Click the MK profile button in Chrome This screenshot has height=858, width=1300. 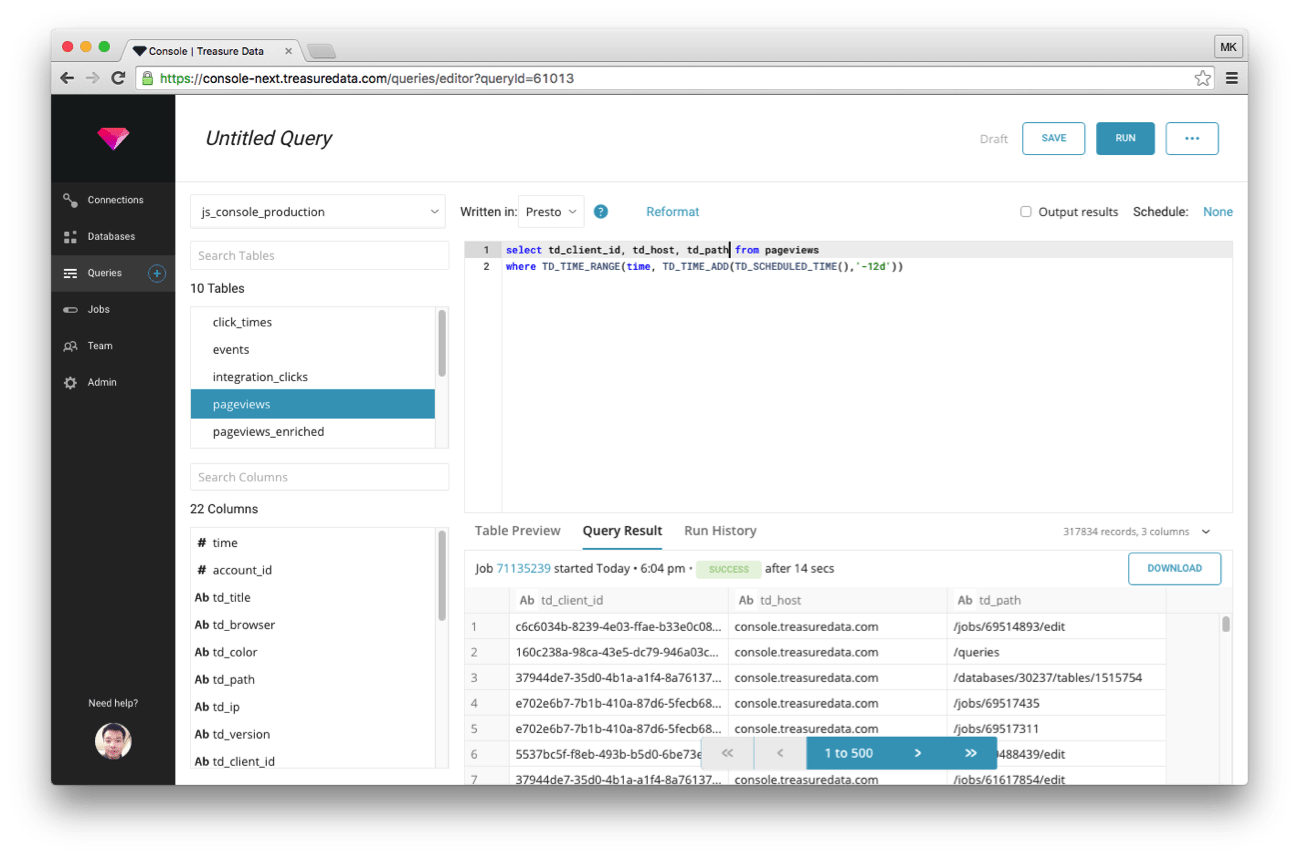1228,47
